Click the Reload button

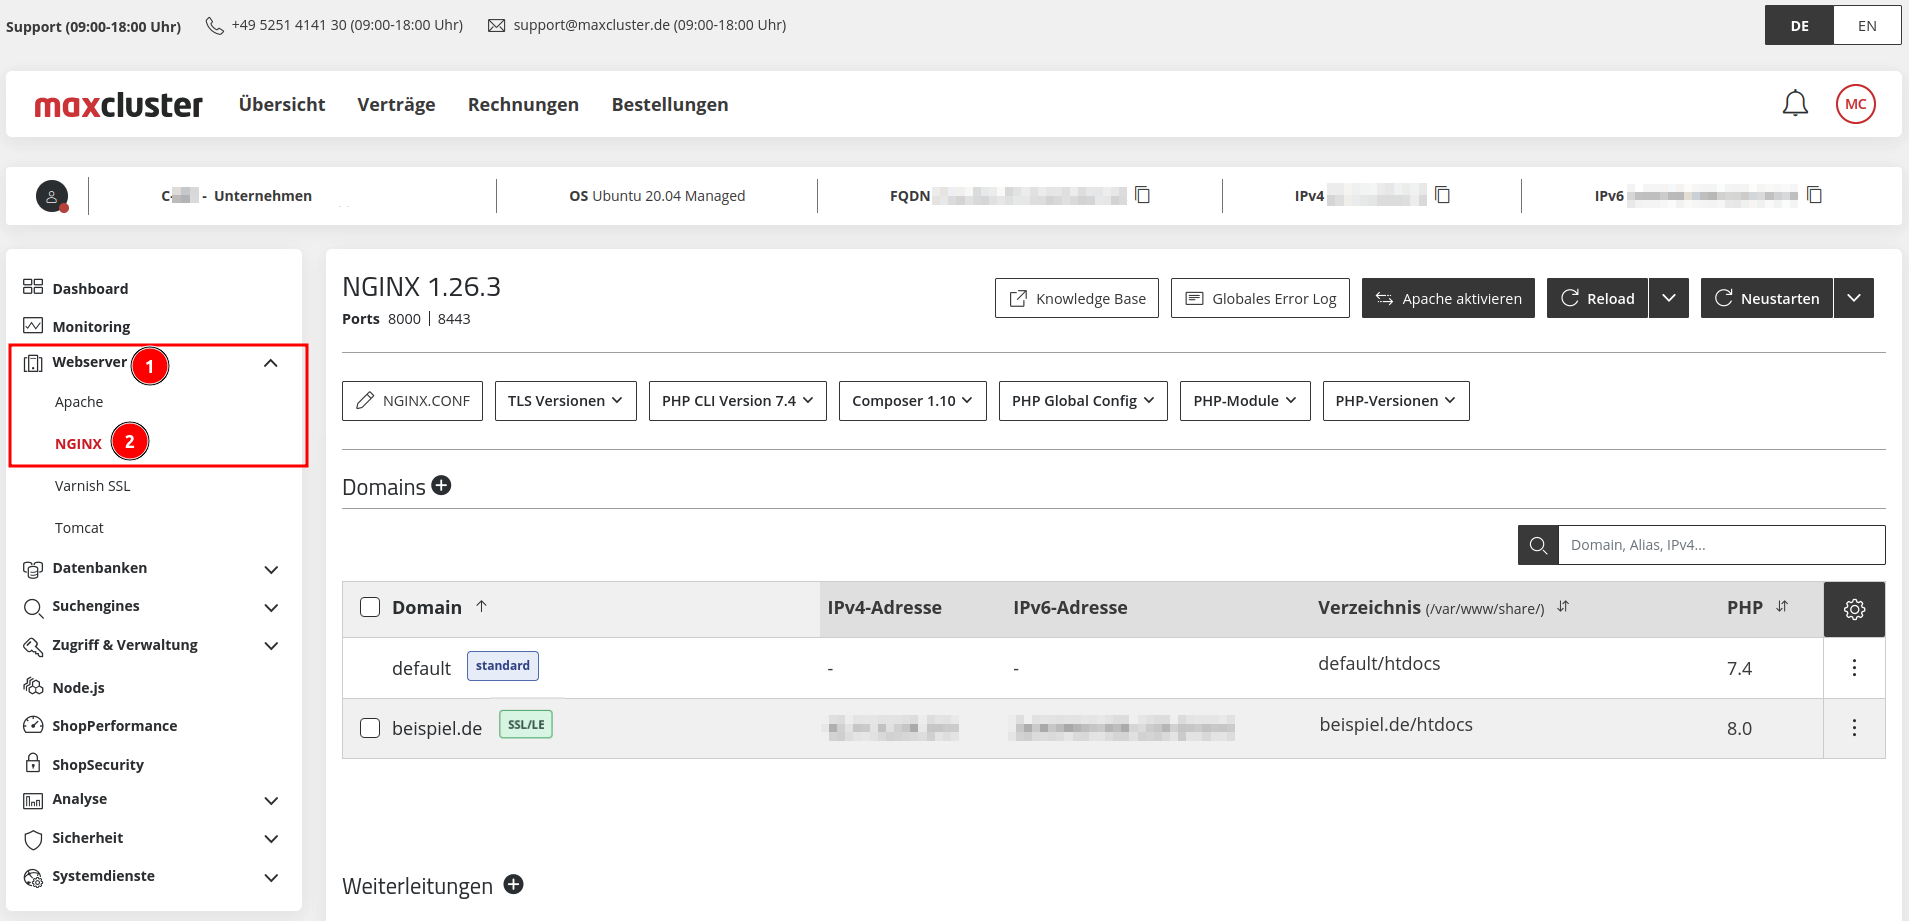[1597, 298]
